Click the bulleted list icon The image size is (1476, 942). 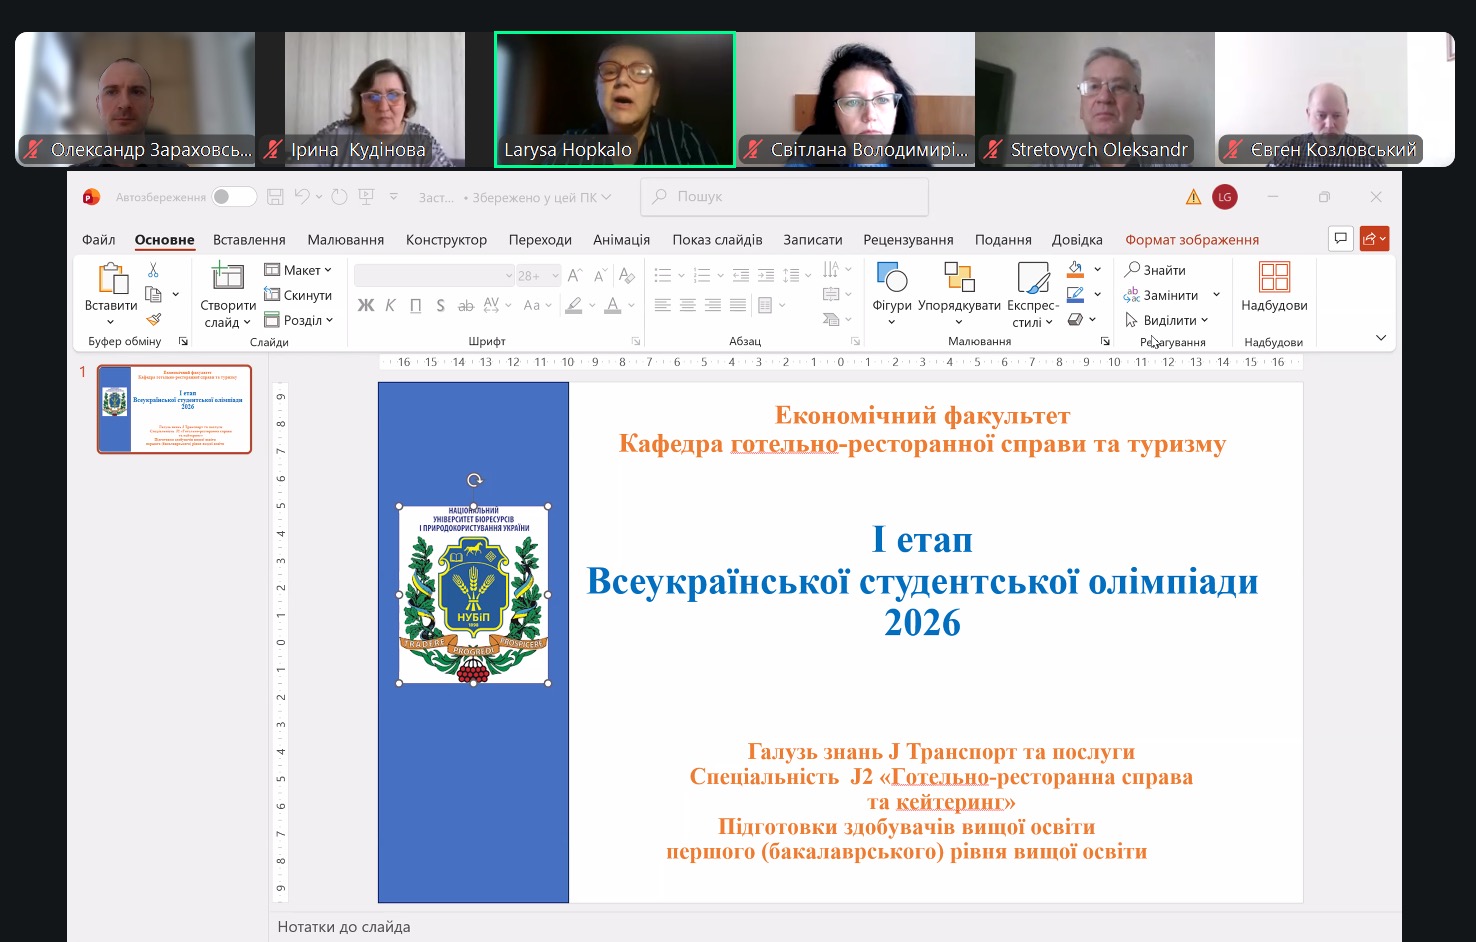coord(663,275)
